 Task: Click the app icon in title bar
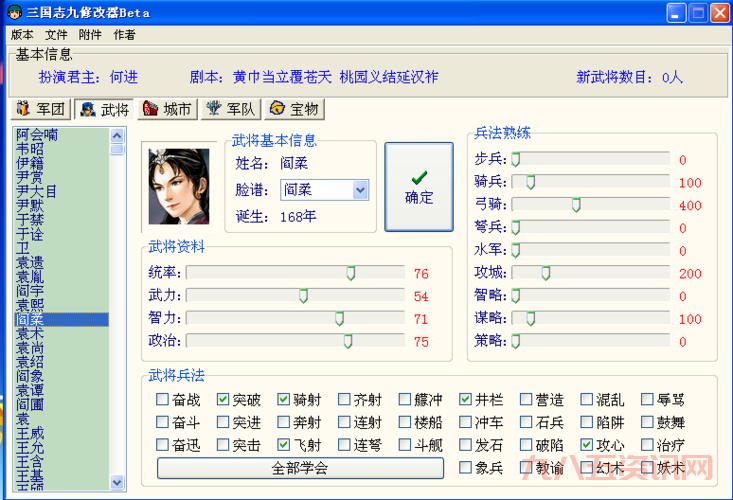[15, 13]
